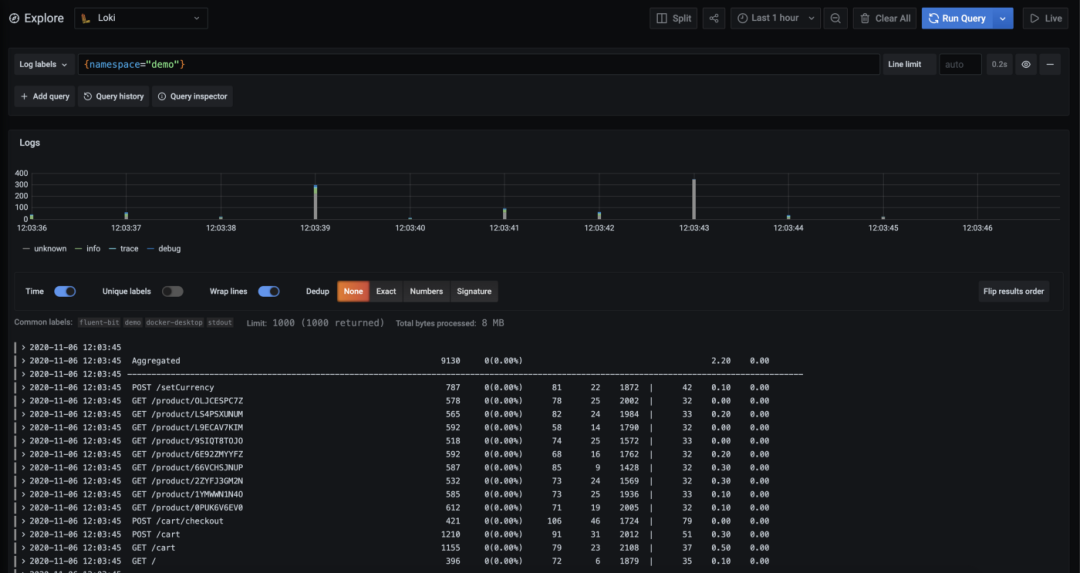Toggle the Wrap lines switch
The height and width of the screenshot is (573, 1080).
pos(269,291)
